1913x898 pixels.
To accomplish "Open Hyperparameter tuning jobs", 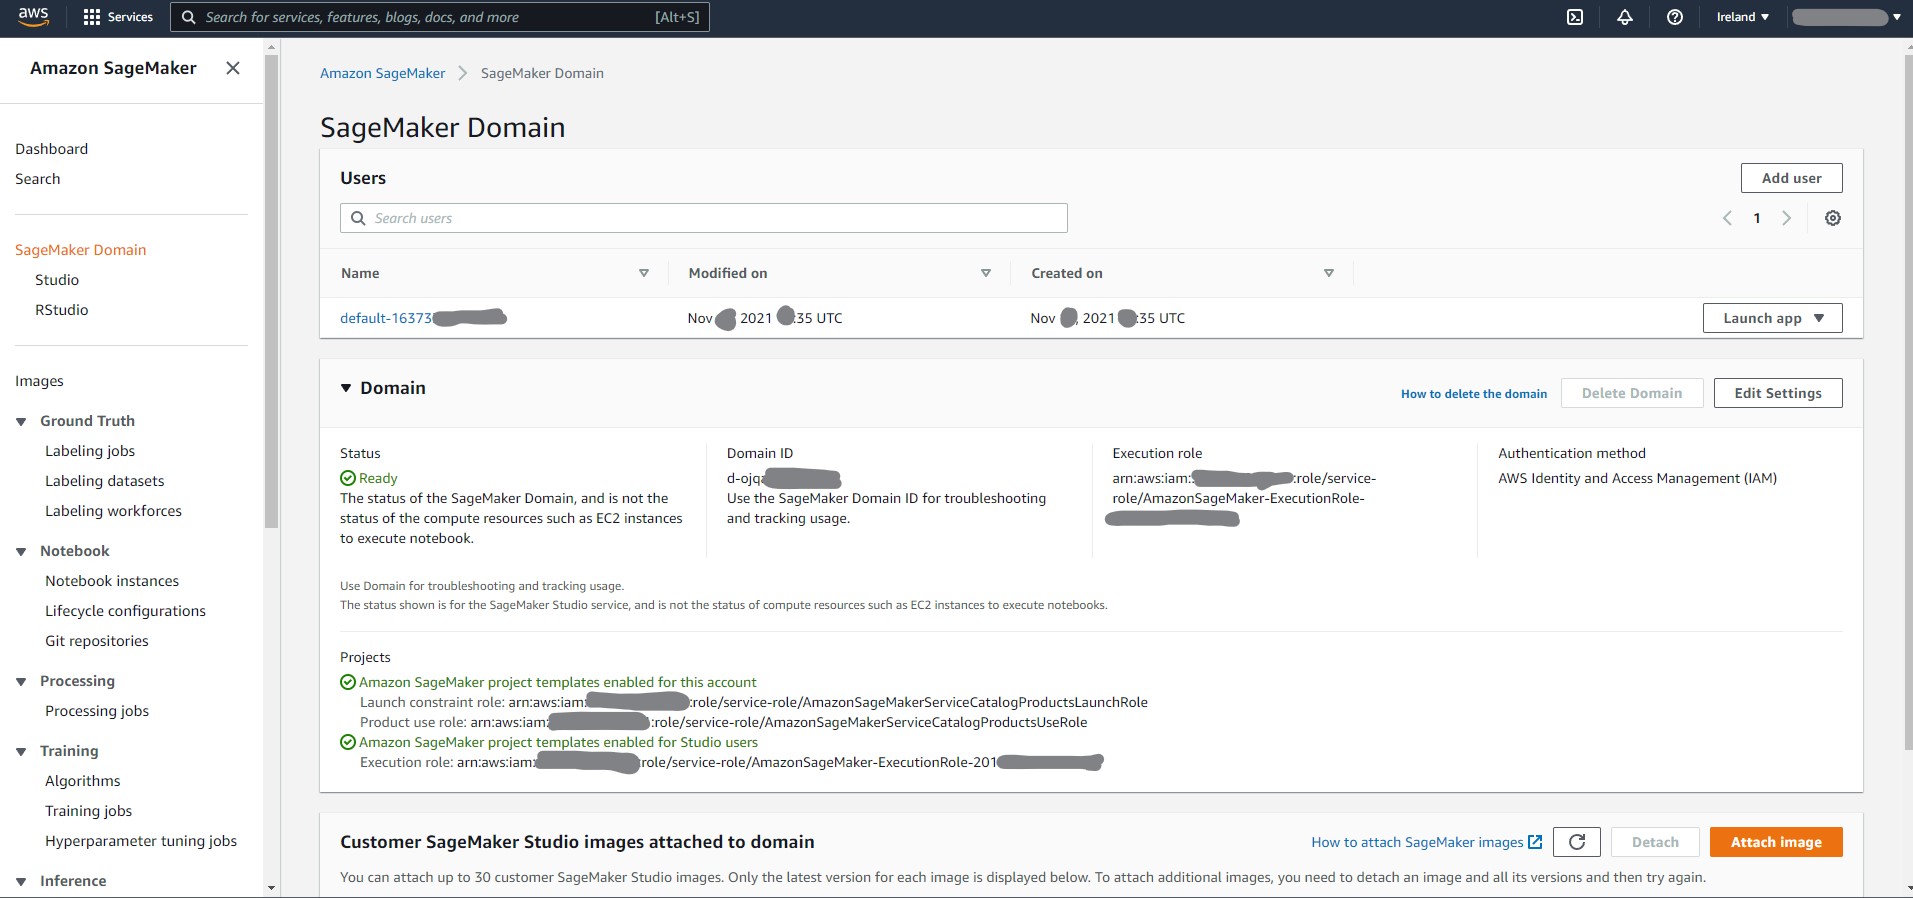I will (141, 841).
